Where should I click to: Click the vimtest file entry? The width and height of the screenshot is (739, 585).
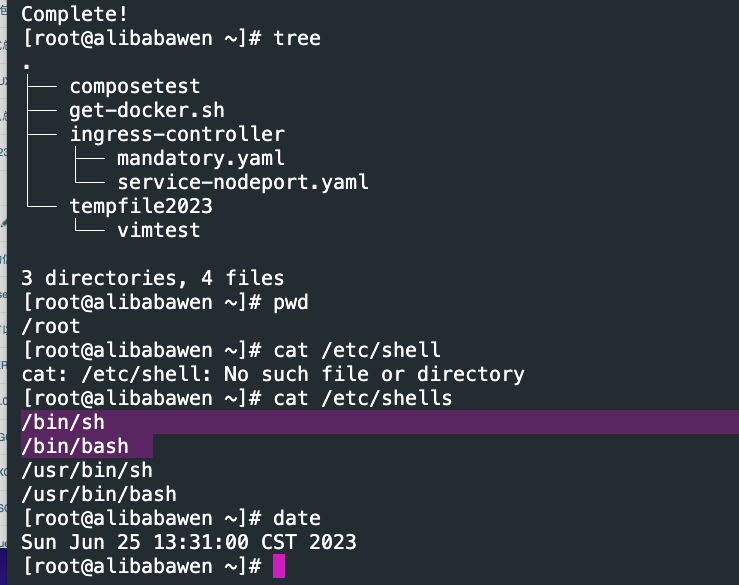pyautogui.click(x=159, y=230)
